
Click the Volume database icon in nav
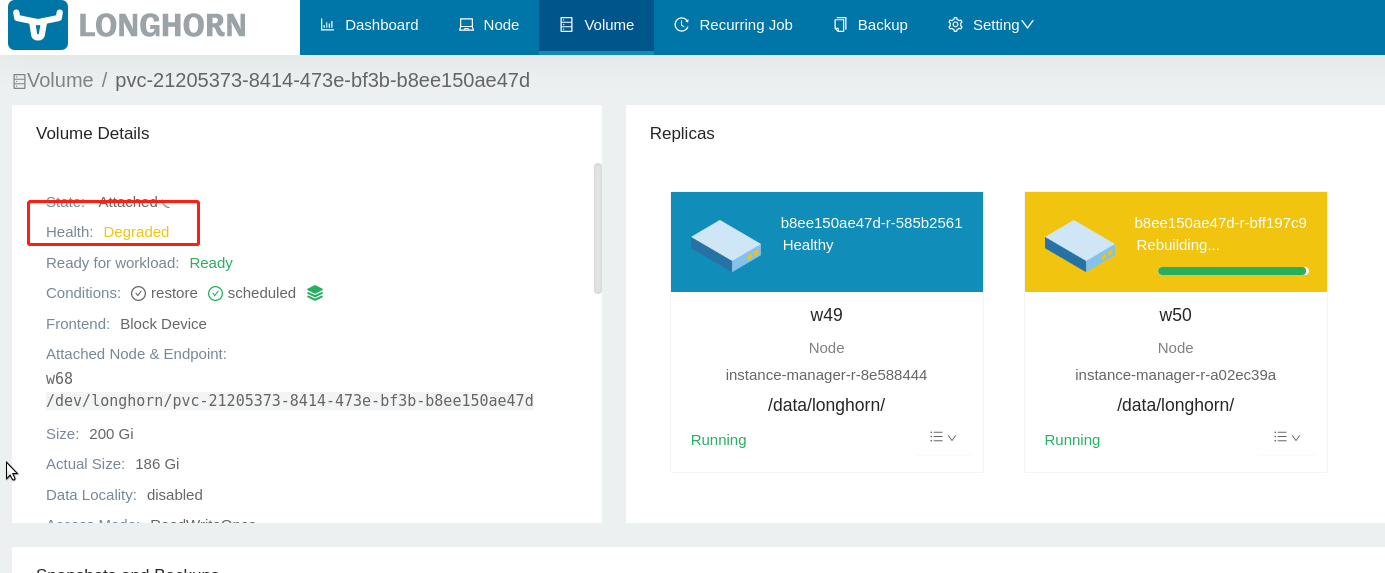pos(567,25)
